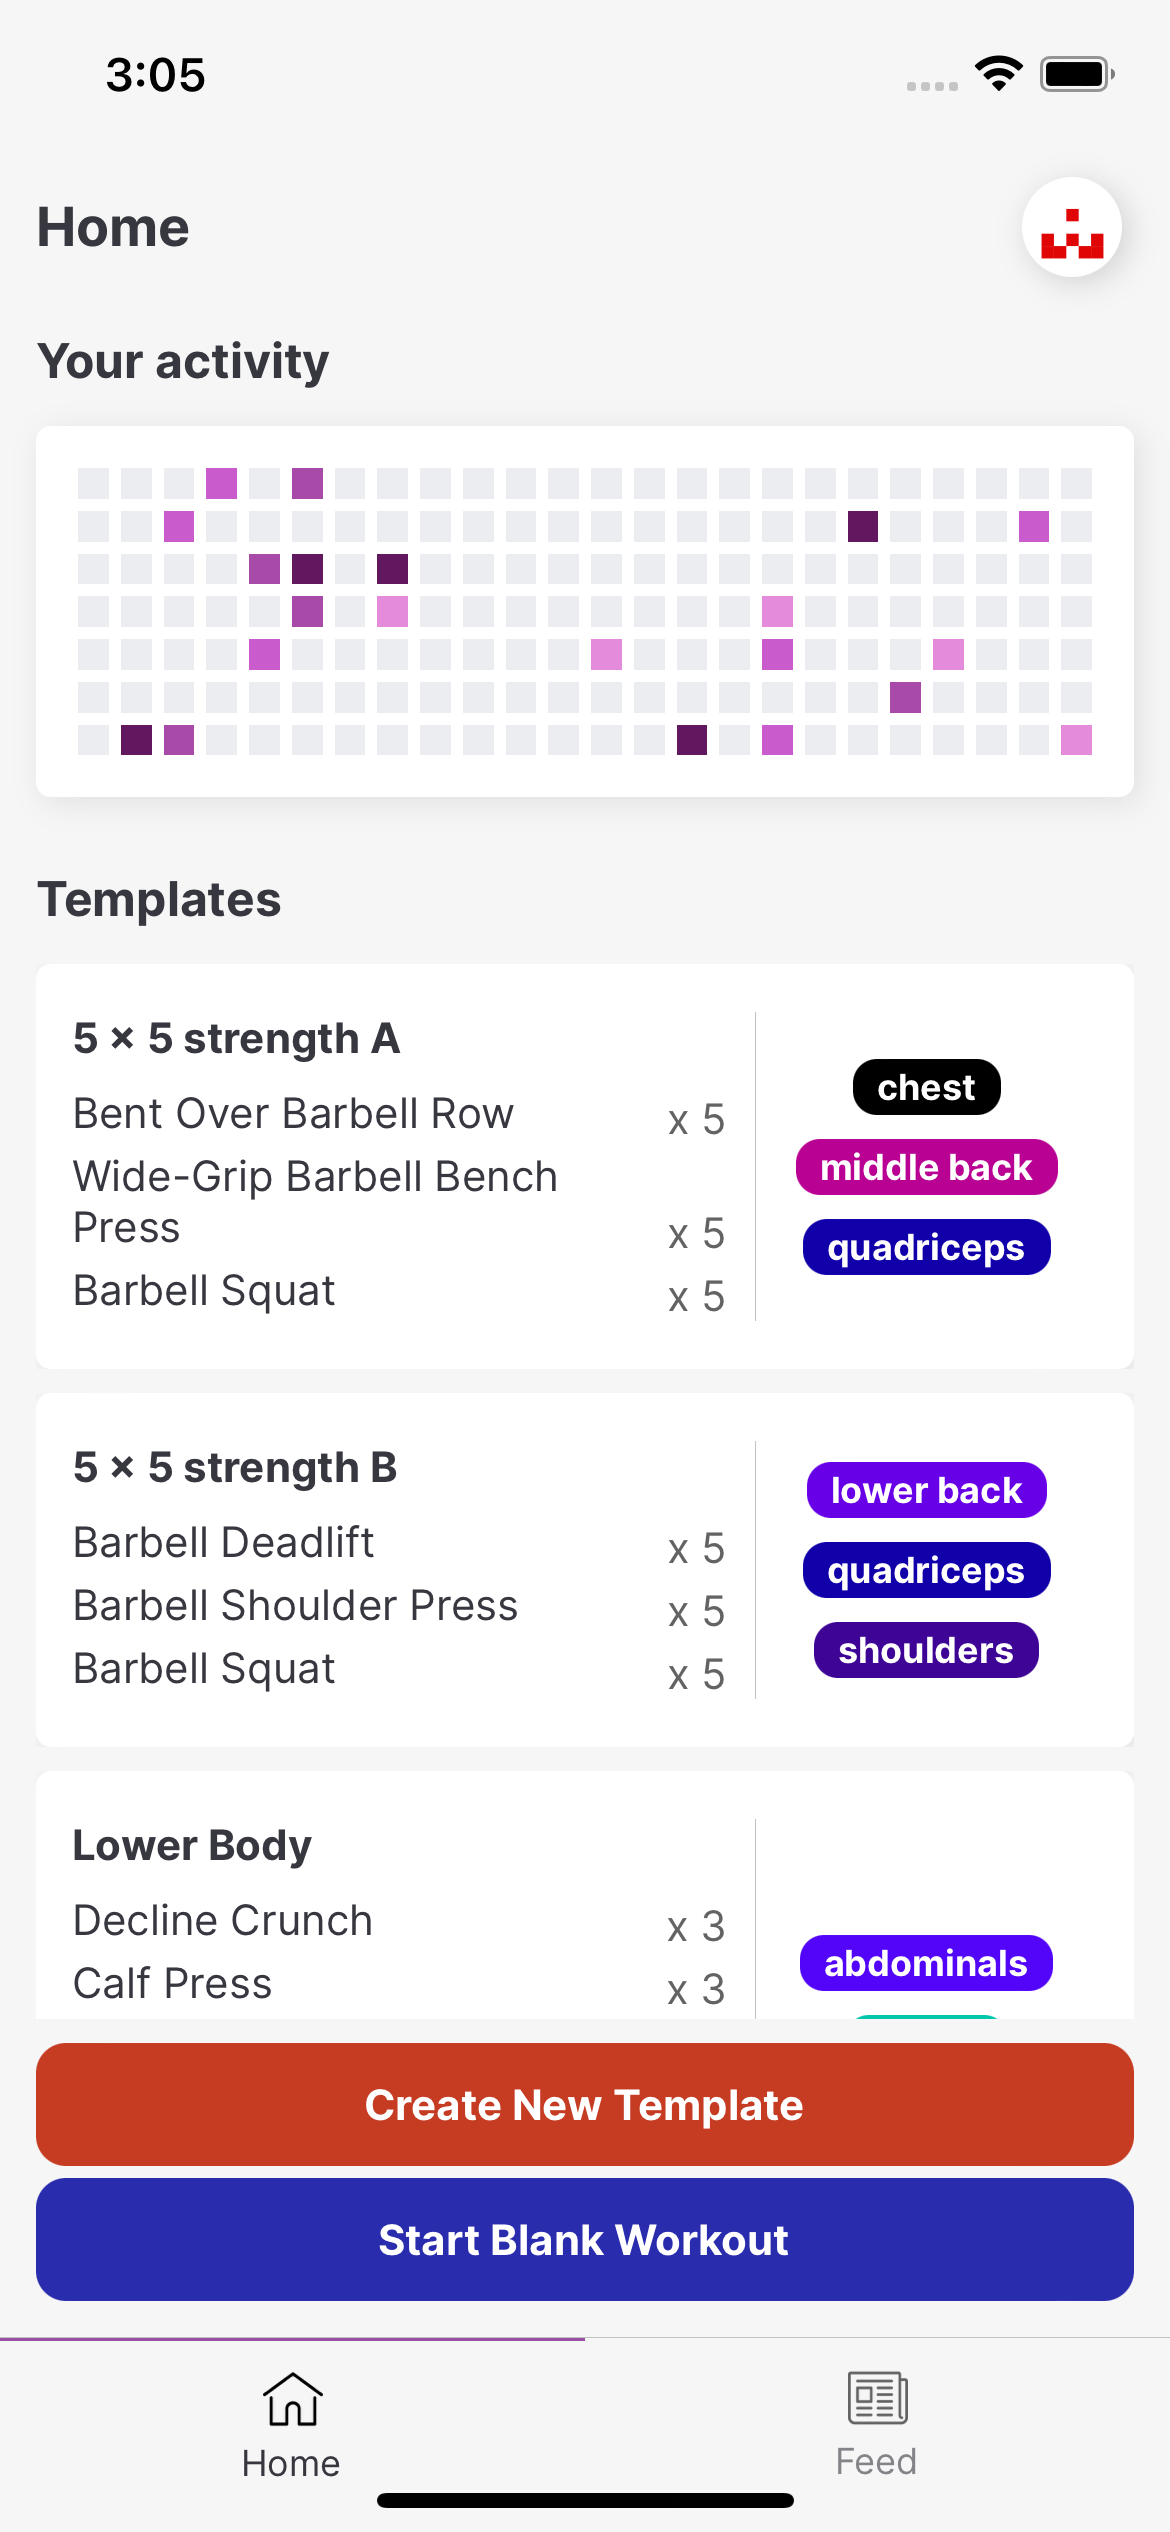Switch to the Home tab
This screenshot has height=2532, width=1170.
tap(292, 2424)
